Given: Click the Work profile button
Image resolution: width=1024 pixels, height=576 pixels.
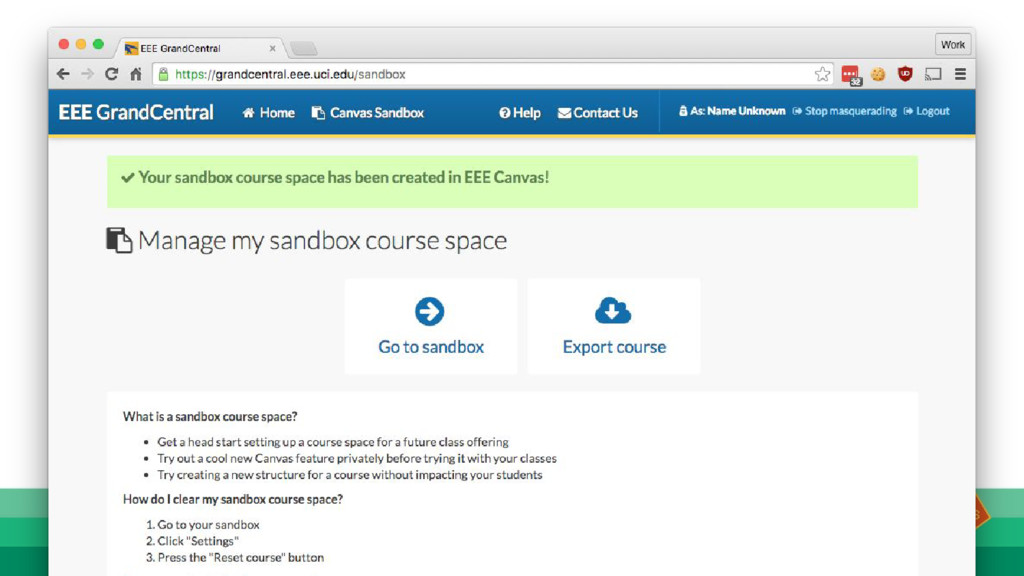Looking at the screenshot, I should click(953, 44).
